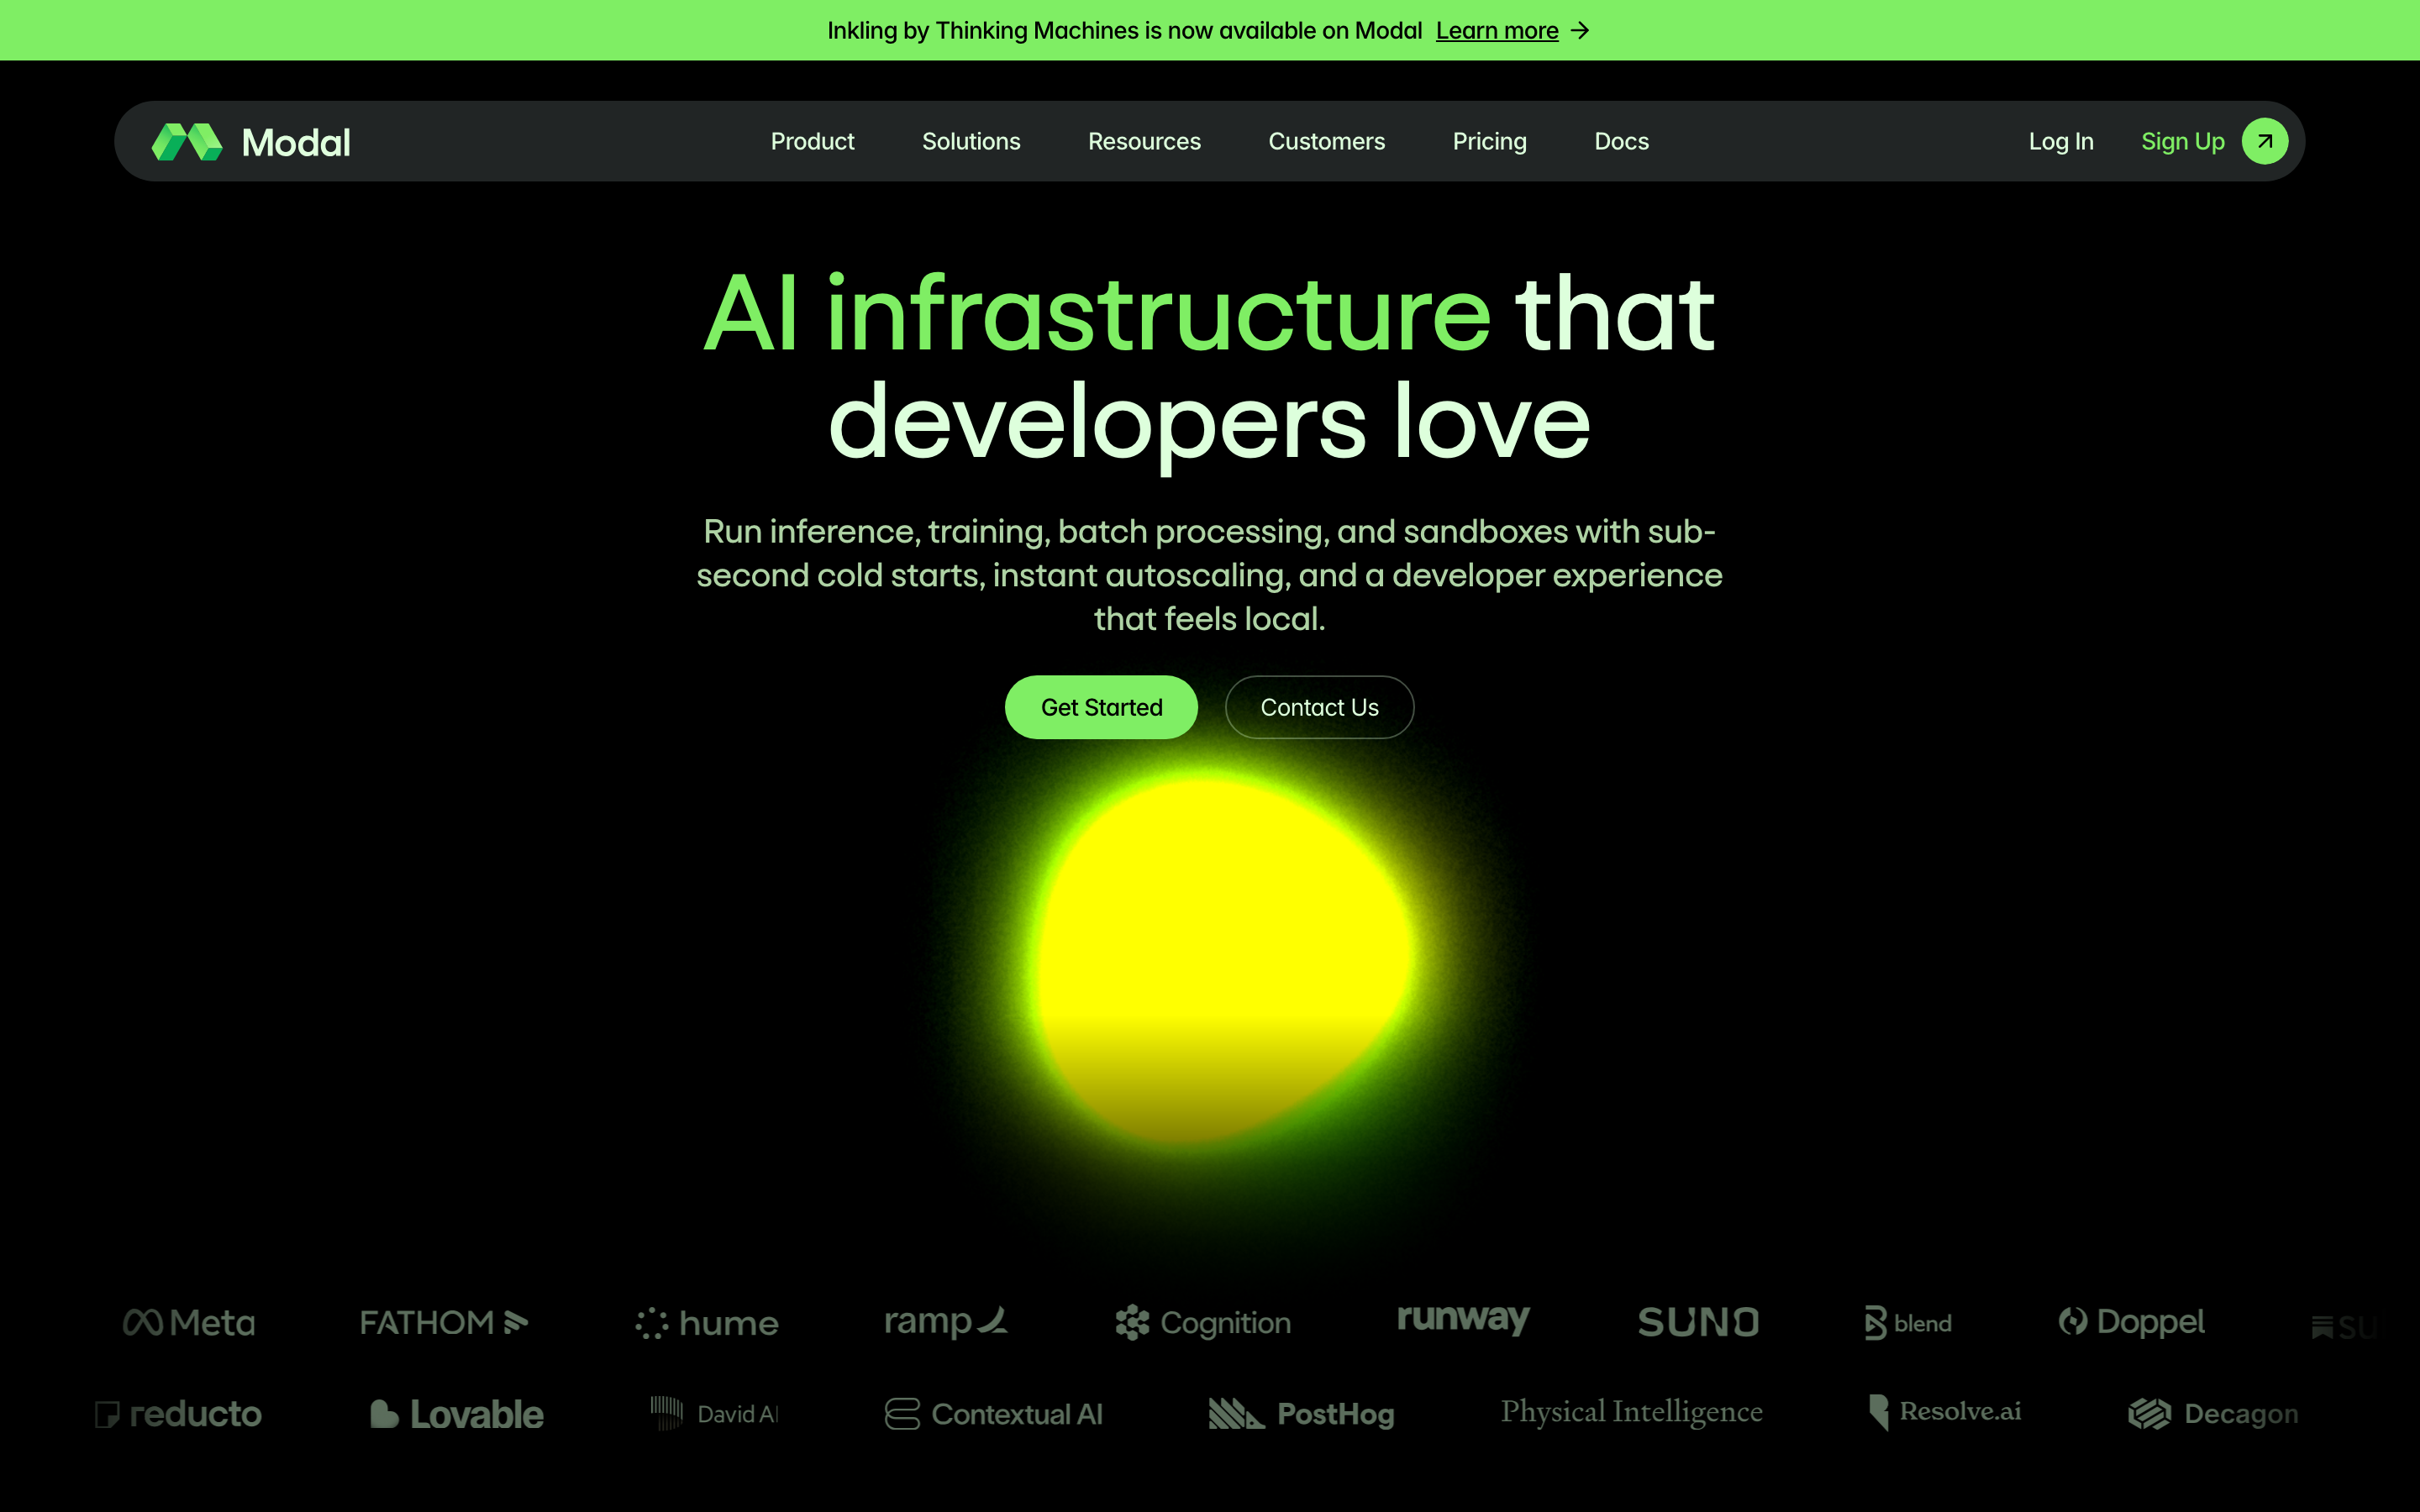Screen dimensions: 2420x1512
Task: Follow the Learn more banner link
Action: (1497, 31)
